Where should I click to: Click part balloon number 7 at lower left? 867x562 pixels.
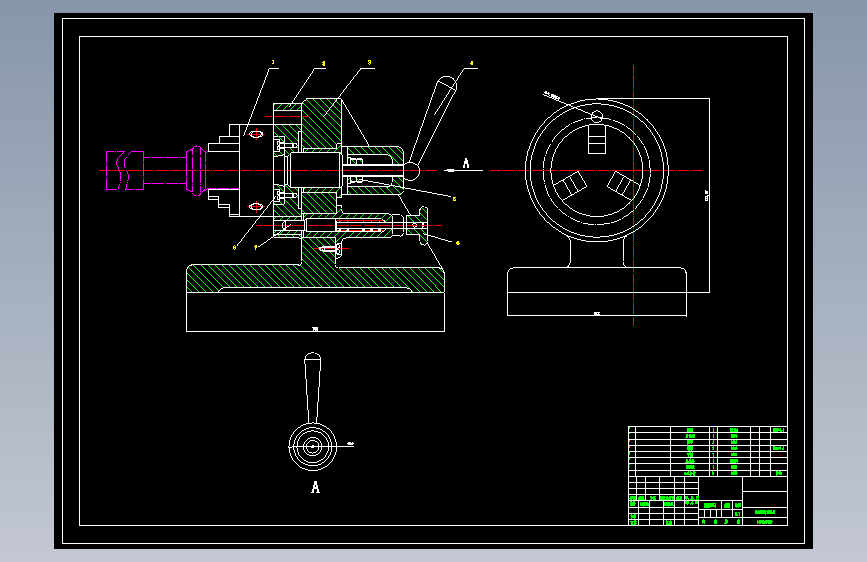[x=255, y=247]
